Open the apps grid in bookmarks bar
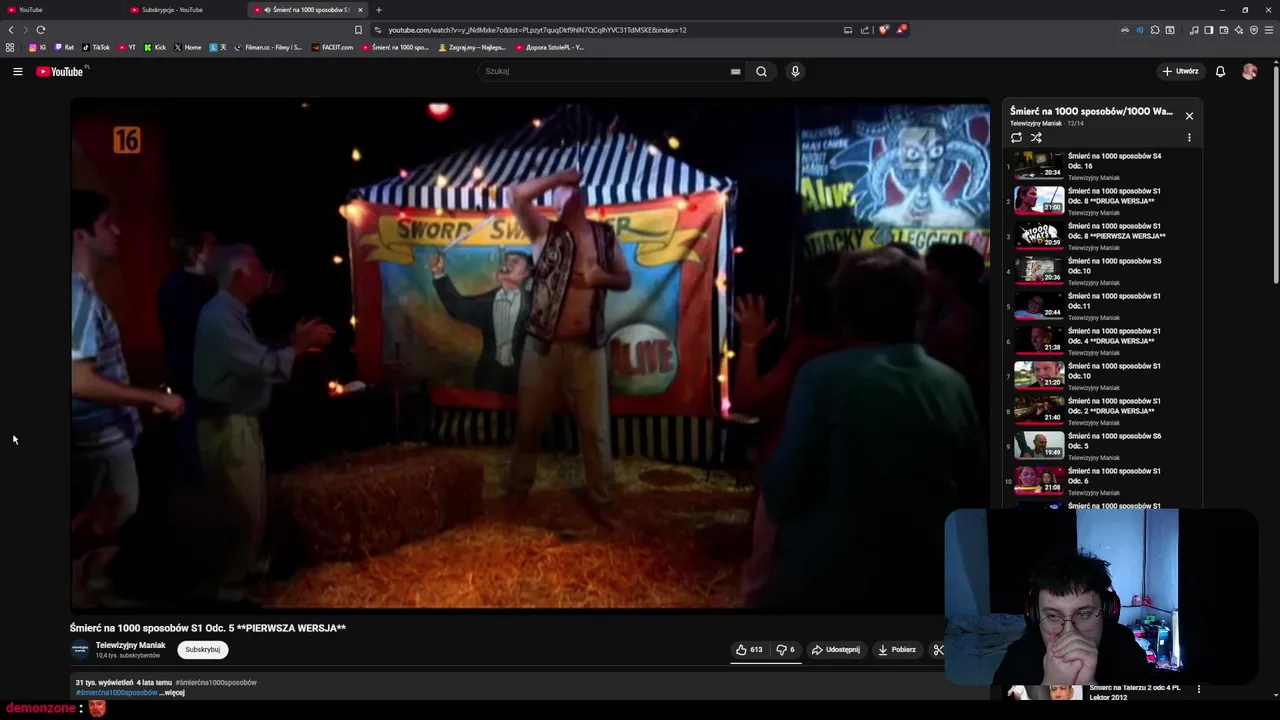 10,47
